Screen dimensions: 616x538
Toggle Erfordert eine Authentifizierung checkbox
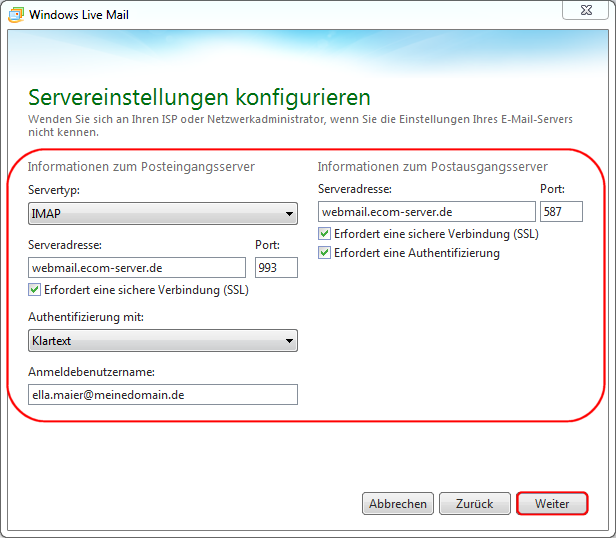(x=324, y=253)
